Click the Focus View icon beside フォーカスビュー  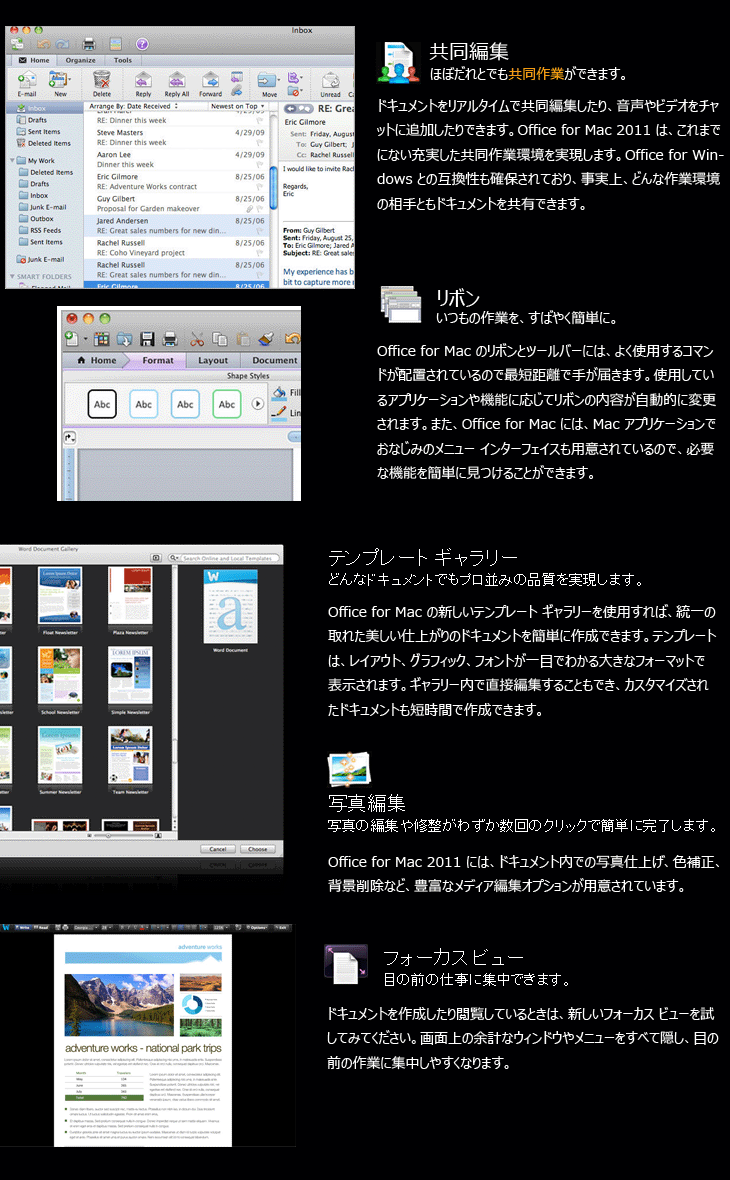click(346, 965)
